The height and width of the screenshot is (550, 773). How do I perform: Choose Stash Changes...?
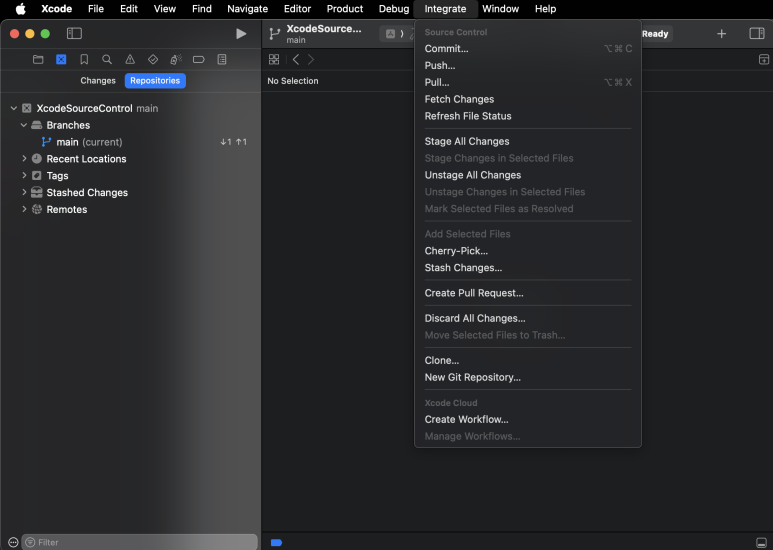point(528,268)
